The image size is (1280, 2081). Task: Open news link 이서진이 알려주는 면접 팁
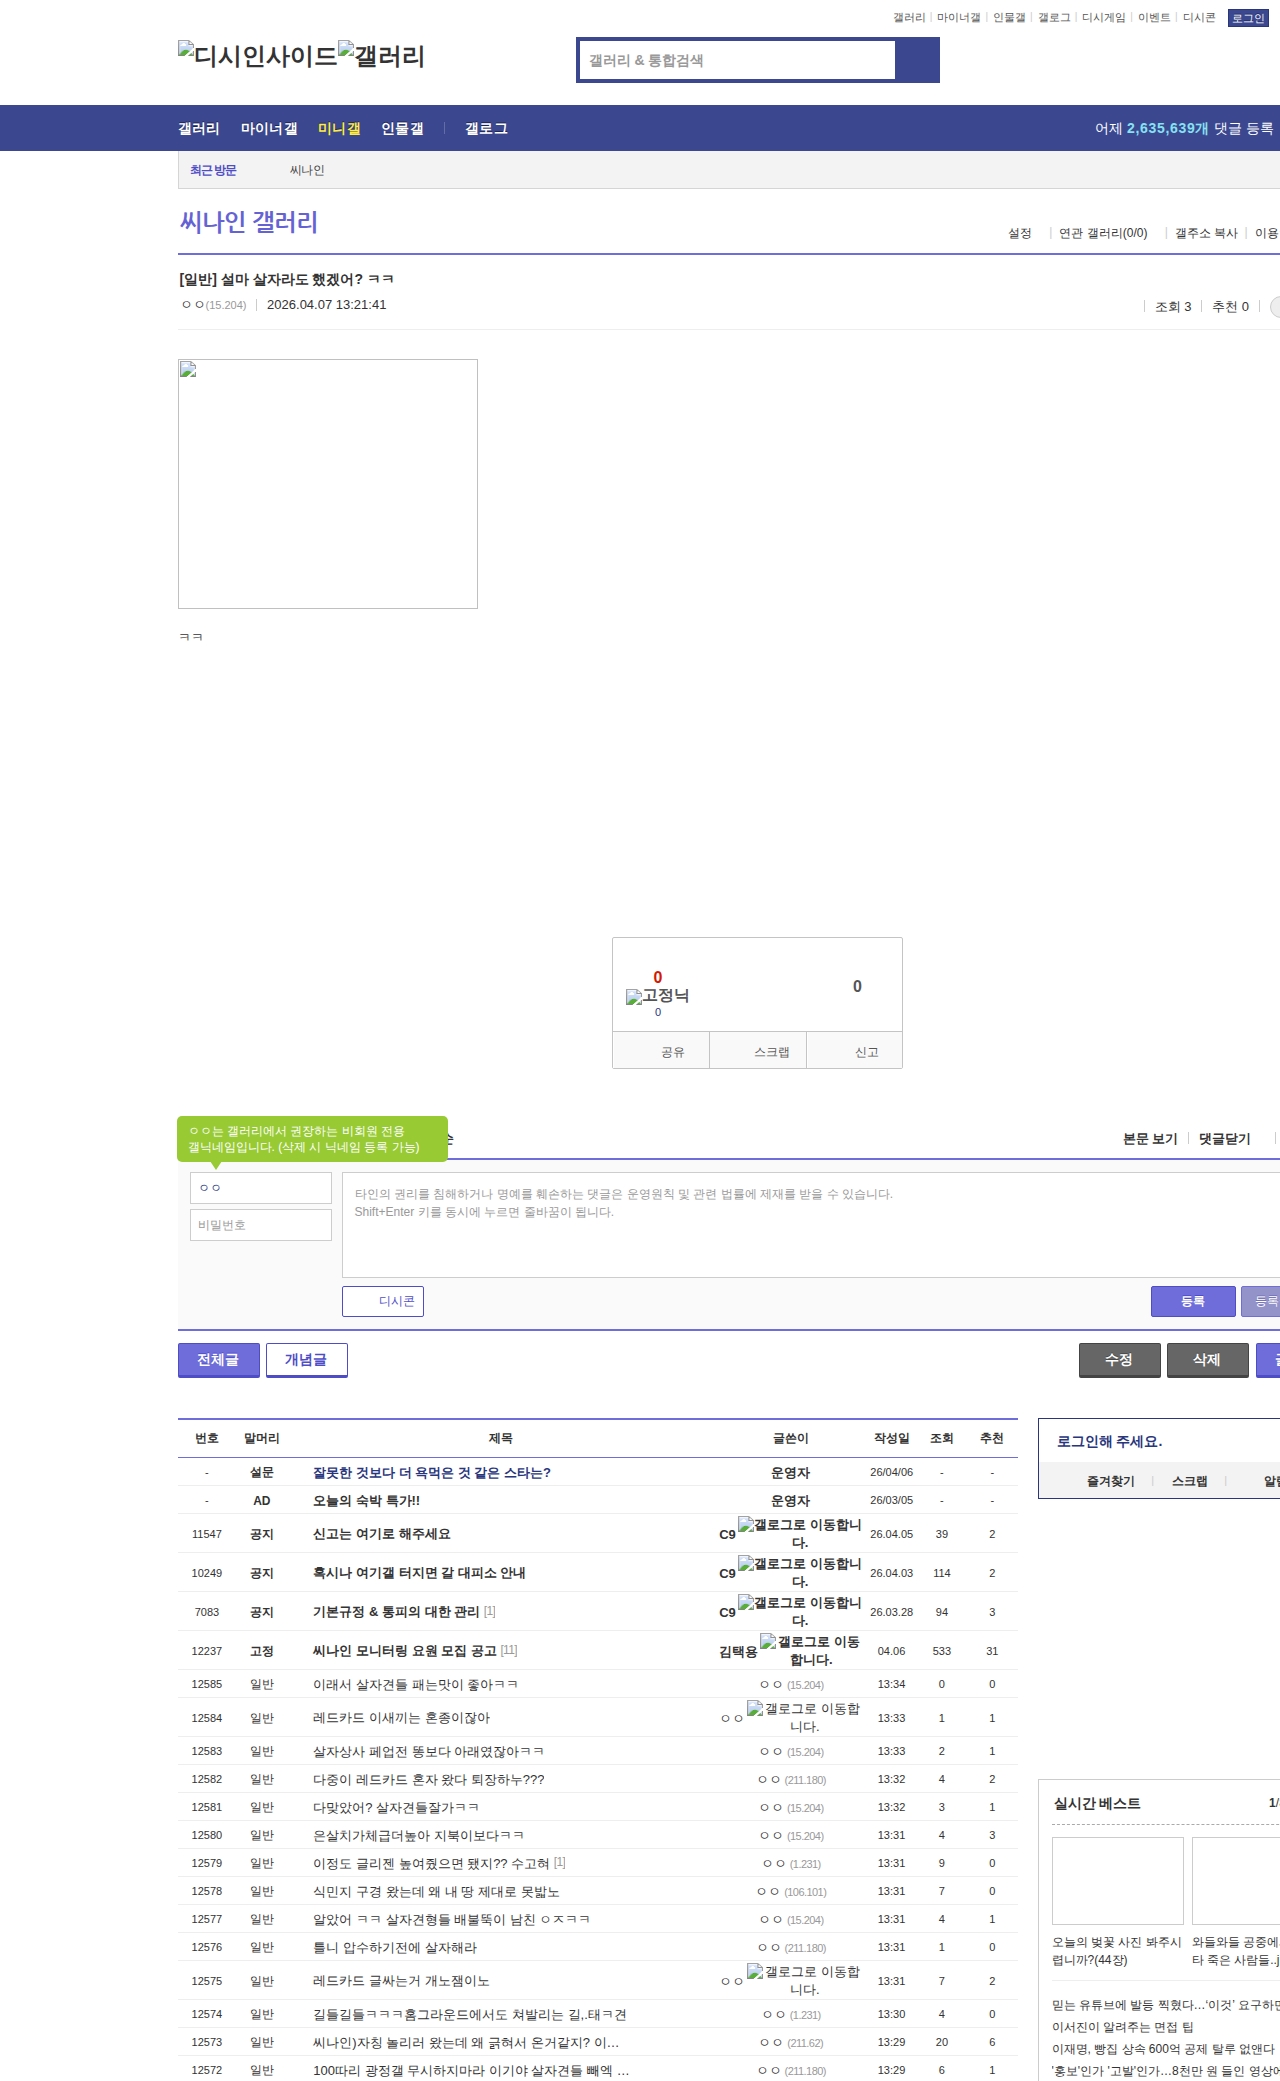pos(1123,2026)
